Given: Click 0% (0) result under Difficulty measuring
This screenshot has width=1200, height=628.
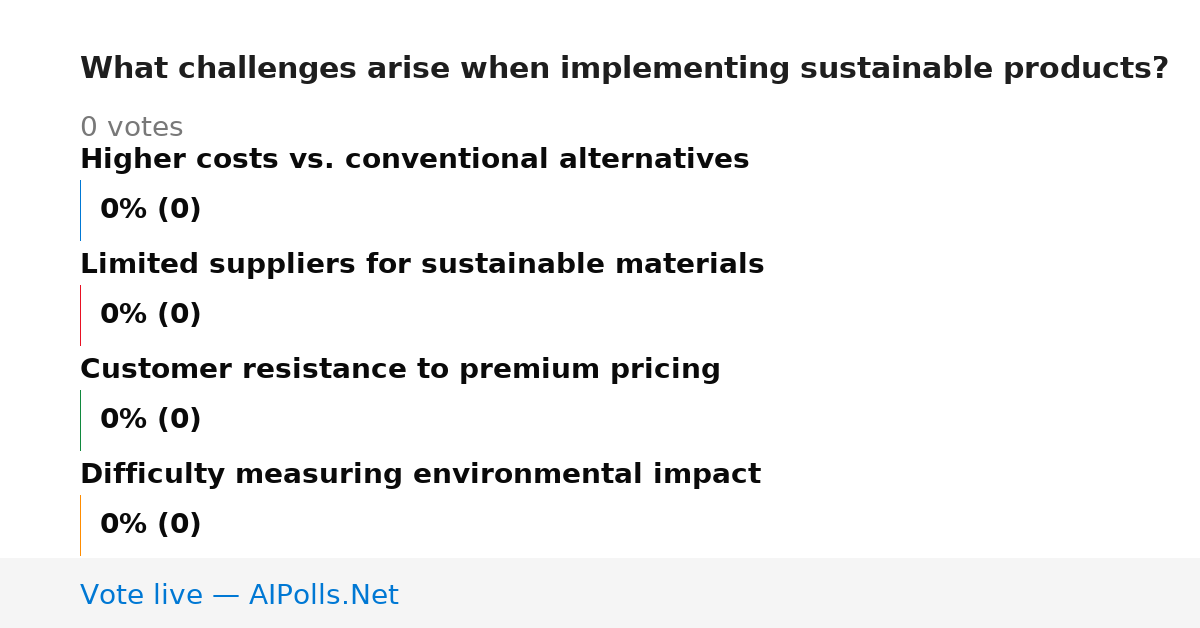Looking at the screenshot, I should tap(150, 525).
